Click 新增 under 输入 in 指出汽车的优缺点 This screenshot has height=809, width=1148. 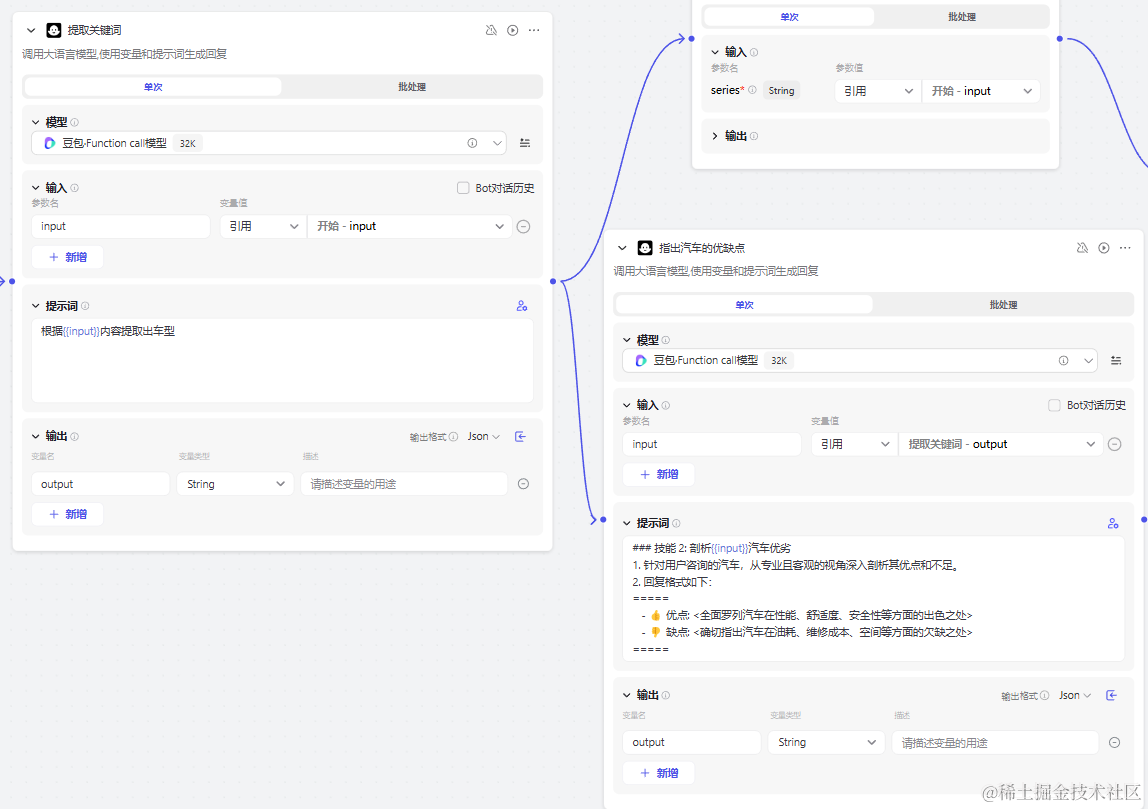click(658, 474)
